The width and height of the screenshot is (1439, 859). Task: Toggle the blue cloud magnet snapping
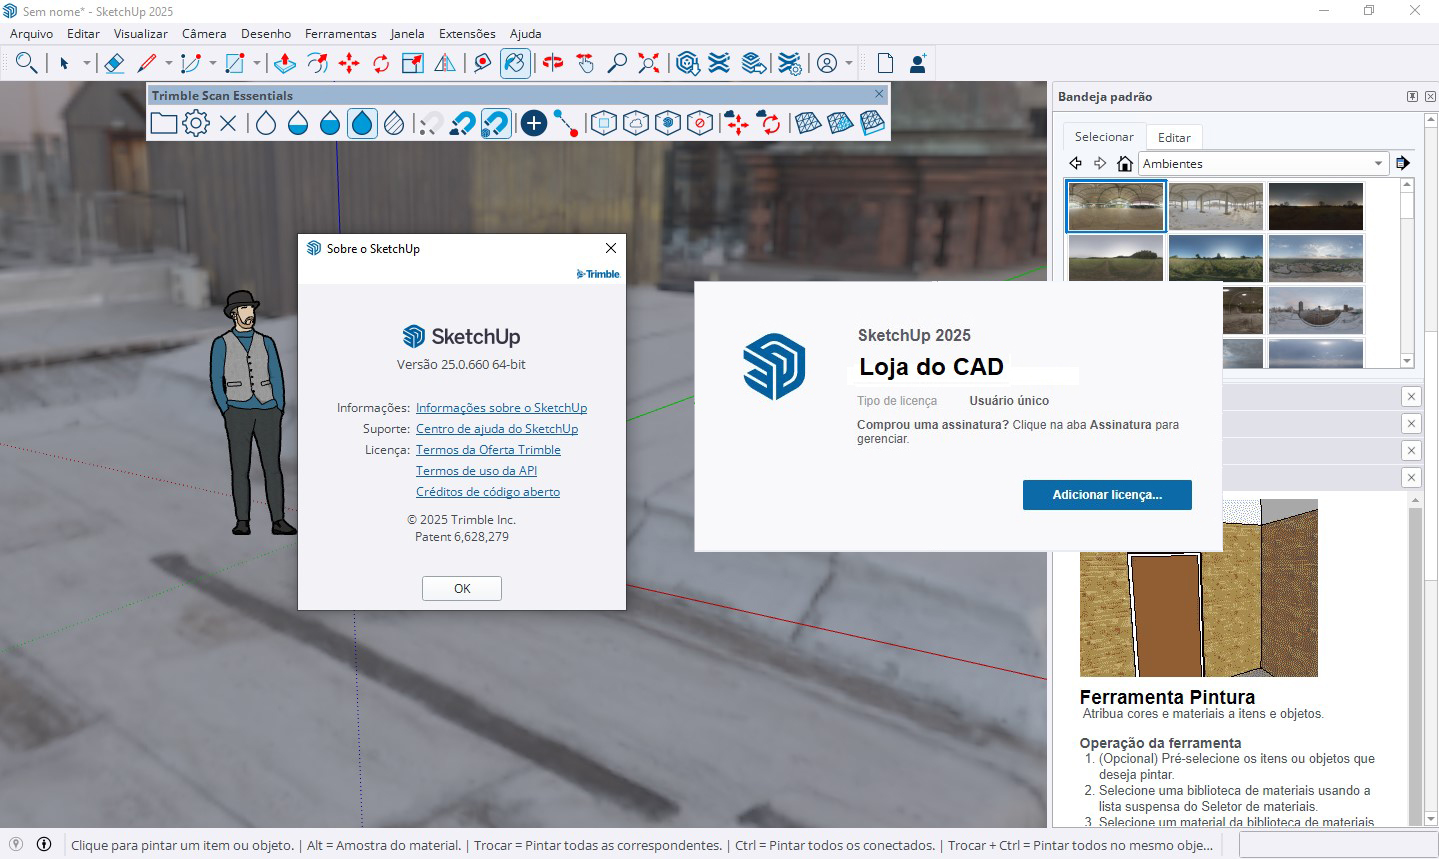(463, 123)
